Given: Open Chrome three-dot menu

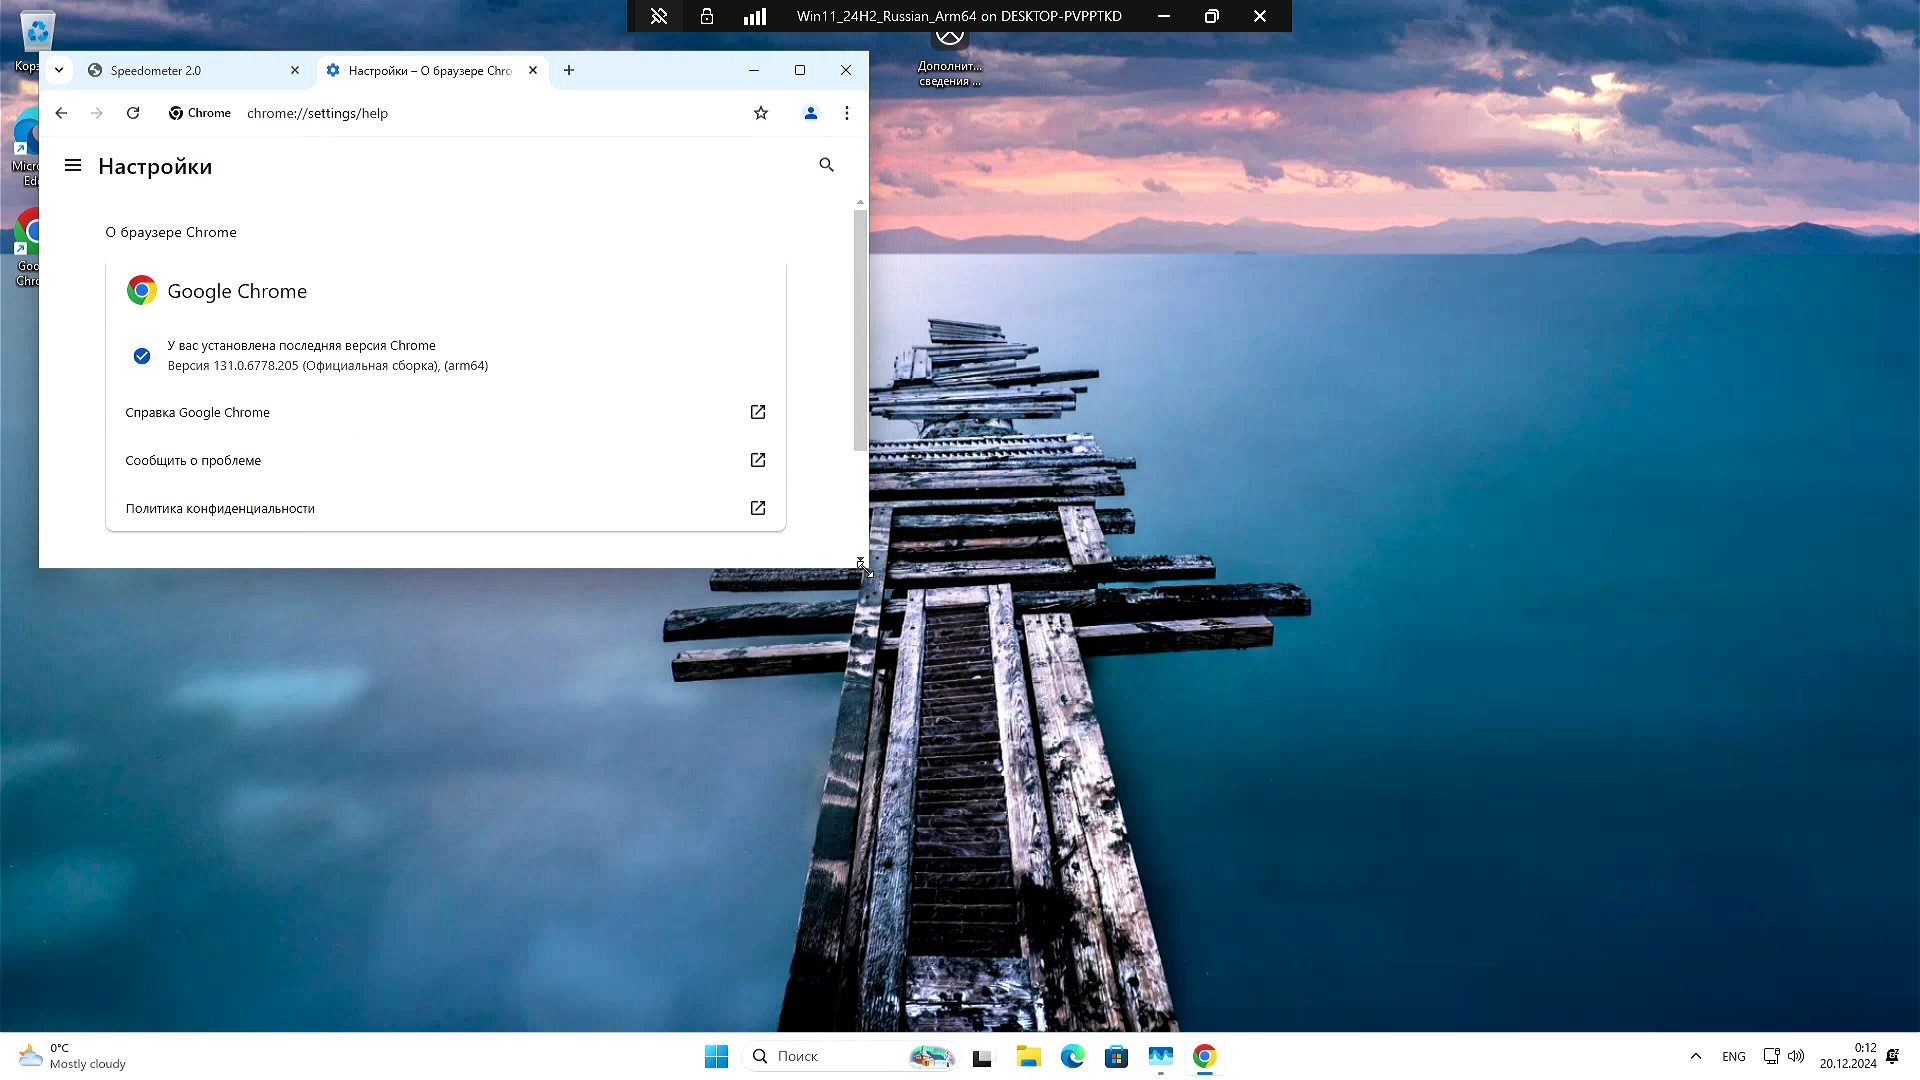Looking at the screenshot, I should (847, 113).
